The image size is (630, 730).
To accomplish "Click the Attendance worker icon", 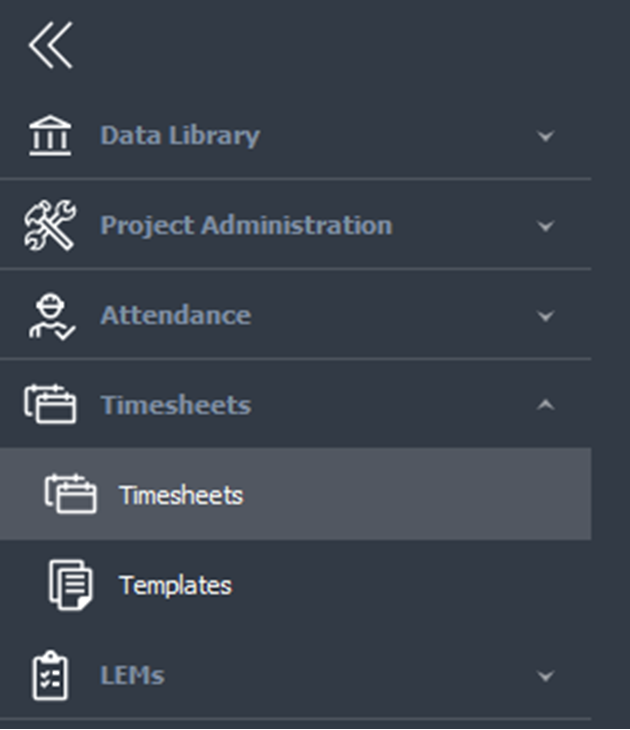I will (x=52, y=316).
